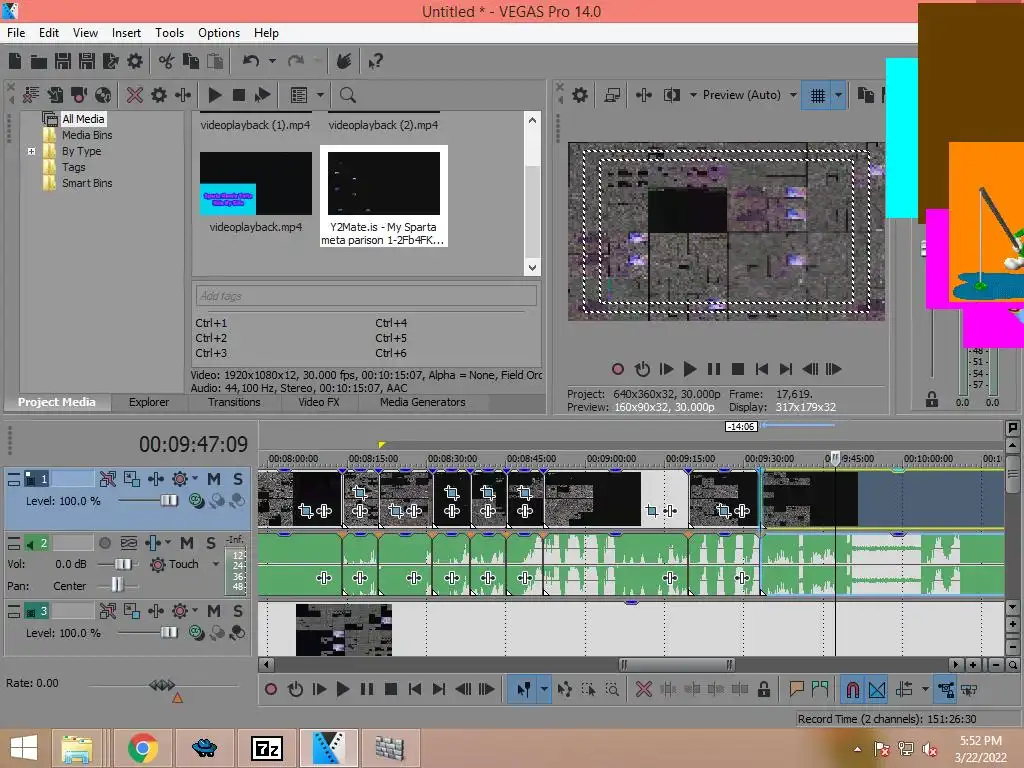The height and width of the screenshot is (768, 1024).
Task: Select the All Media bin
Action: [83, 119]
